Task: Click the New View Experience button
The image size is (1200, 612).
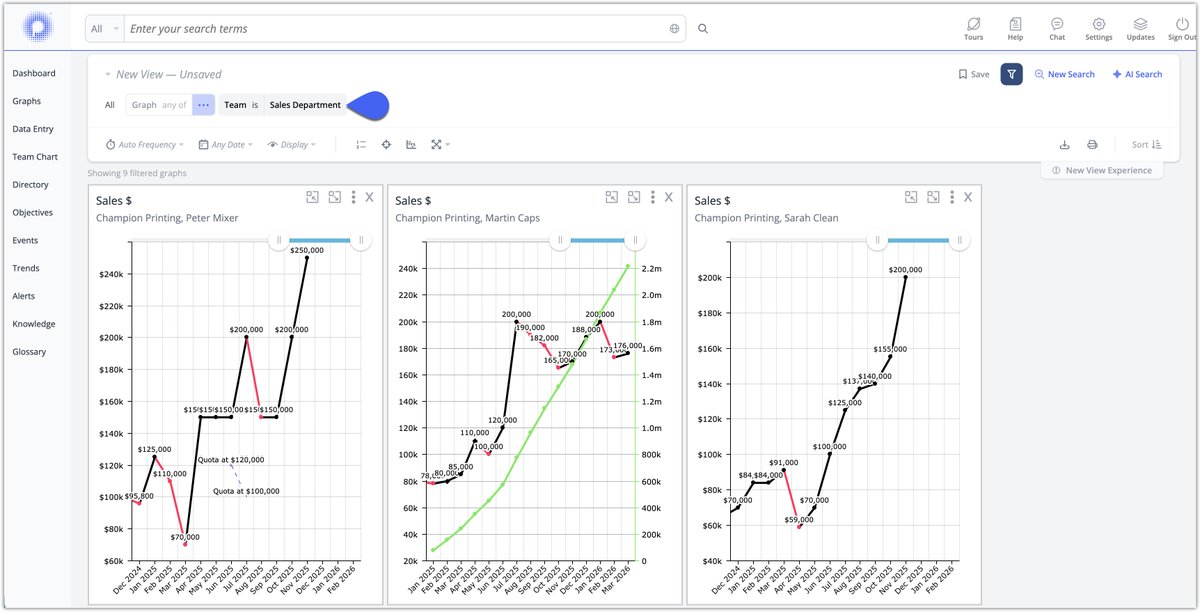Action: 1102,171
